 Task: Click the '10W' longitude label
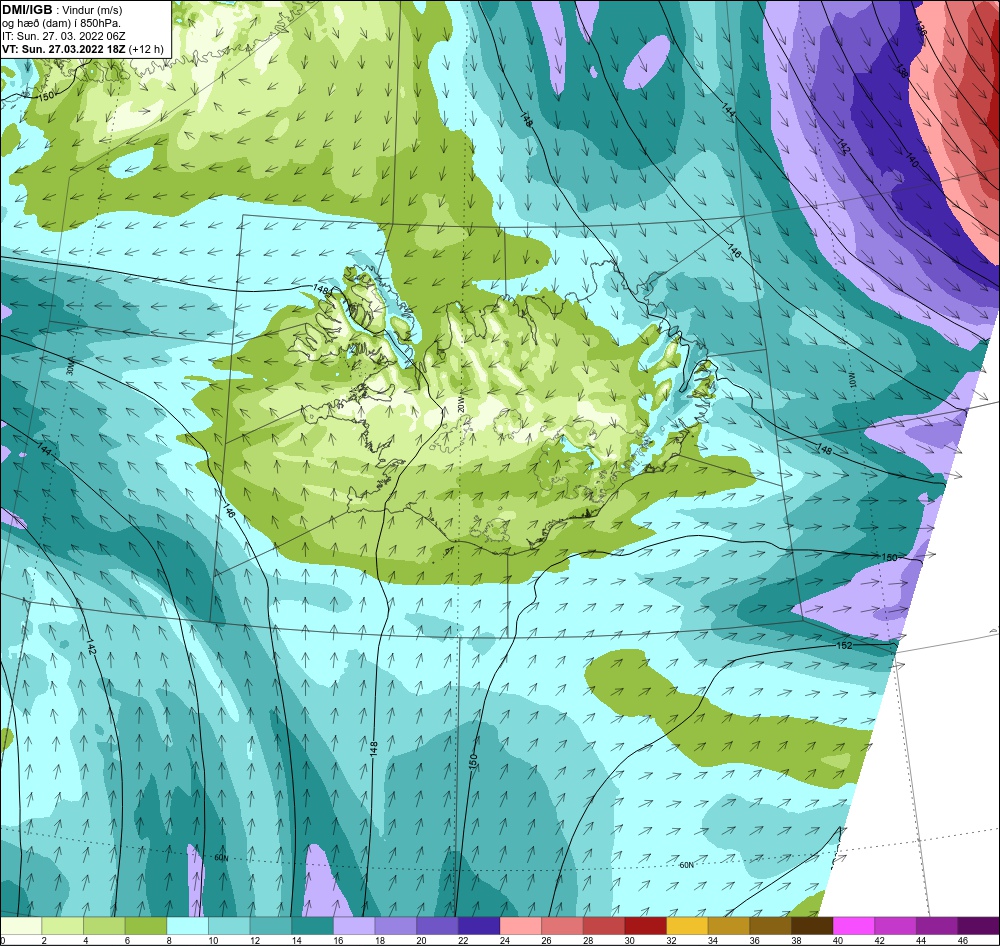[x=851, y=380]
